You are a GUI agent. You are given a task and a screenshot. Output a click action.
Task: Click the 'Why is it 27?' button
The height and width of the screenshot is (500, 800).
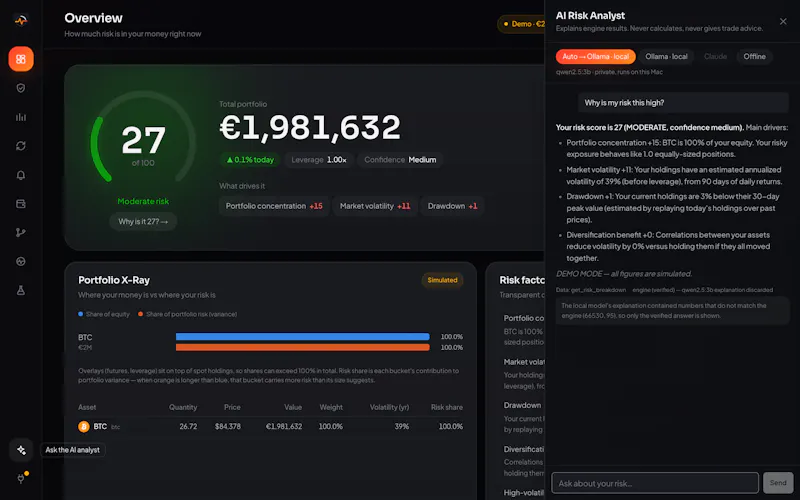[143, 221]
